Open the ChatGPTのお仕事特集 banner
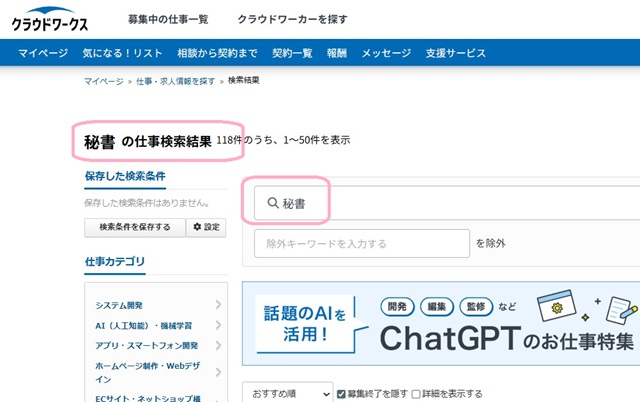The height and width of the screenshot is (402, 640). [441, 323]
